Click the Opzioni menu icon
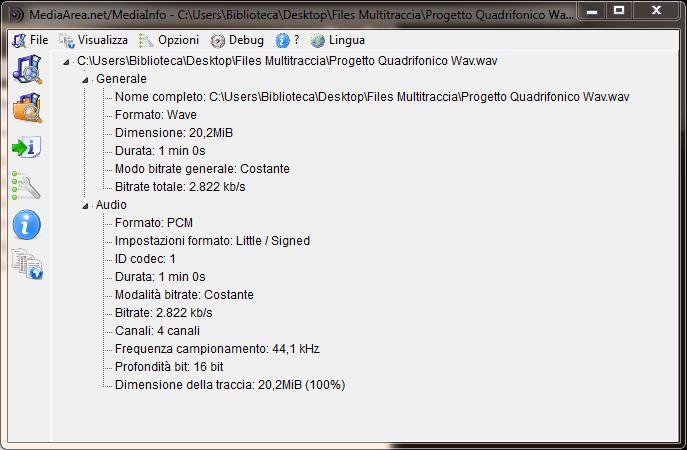Screen dimensions: 687x450 pos(146,40)
